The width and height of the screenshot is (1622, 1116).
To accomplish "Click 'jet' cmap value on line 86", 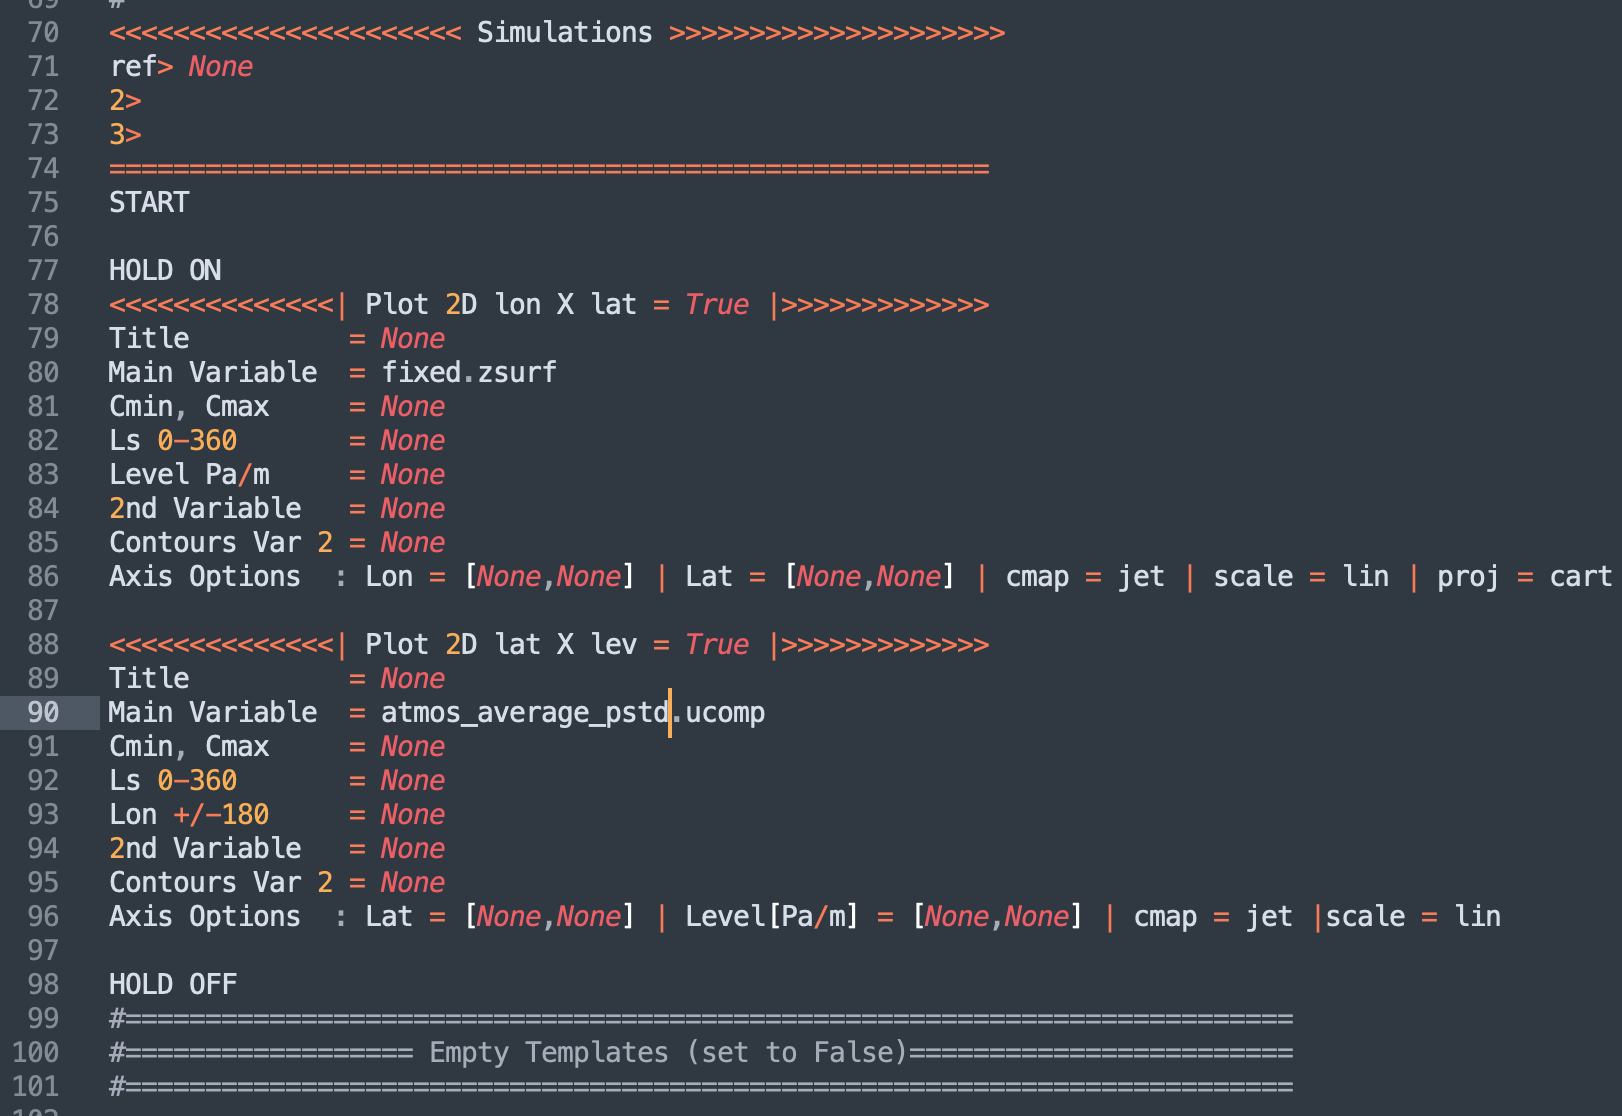I will (1141, 577).
